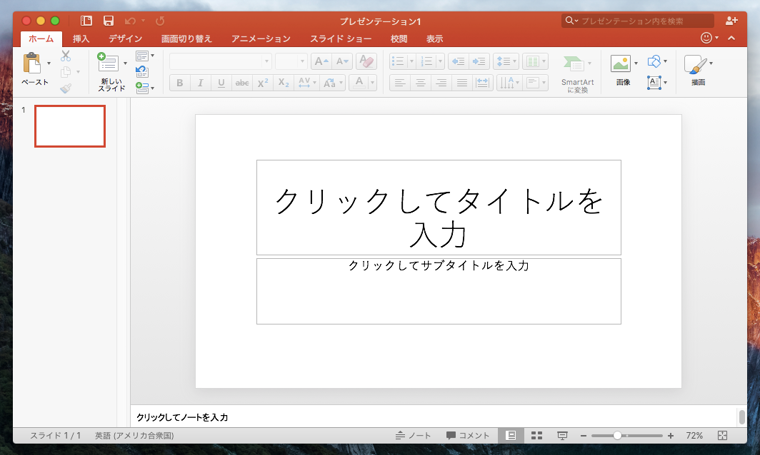Center the text alignment

tap(420, 83)
